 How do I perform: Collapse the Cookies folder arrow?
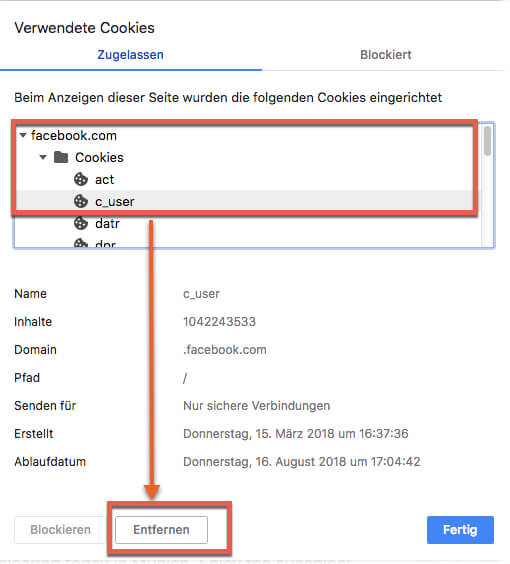coord(43,157)
